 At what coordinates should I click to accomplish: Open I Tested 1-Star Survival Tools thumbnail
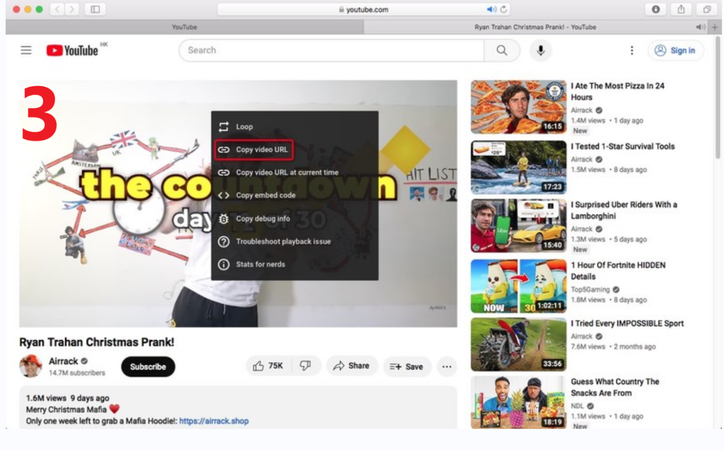click(519, 167)
